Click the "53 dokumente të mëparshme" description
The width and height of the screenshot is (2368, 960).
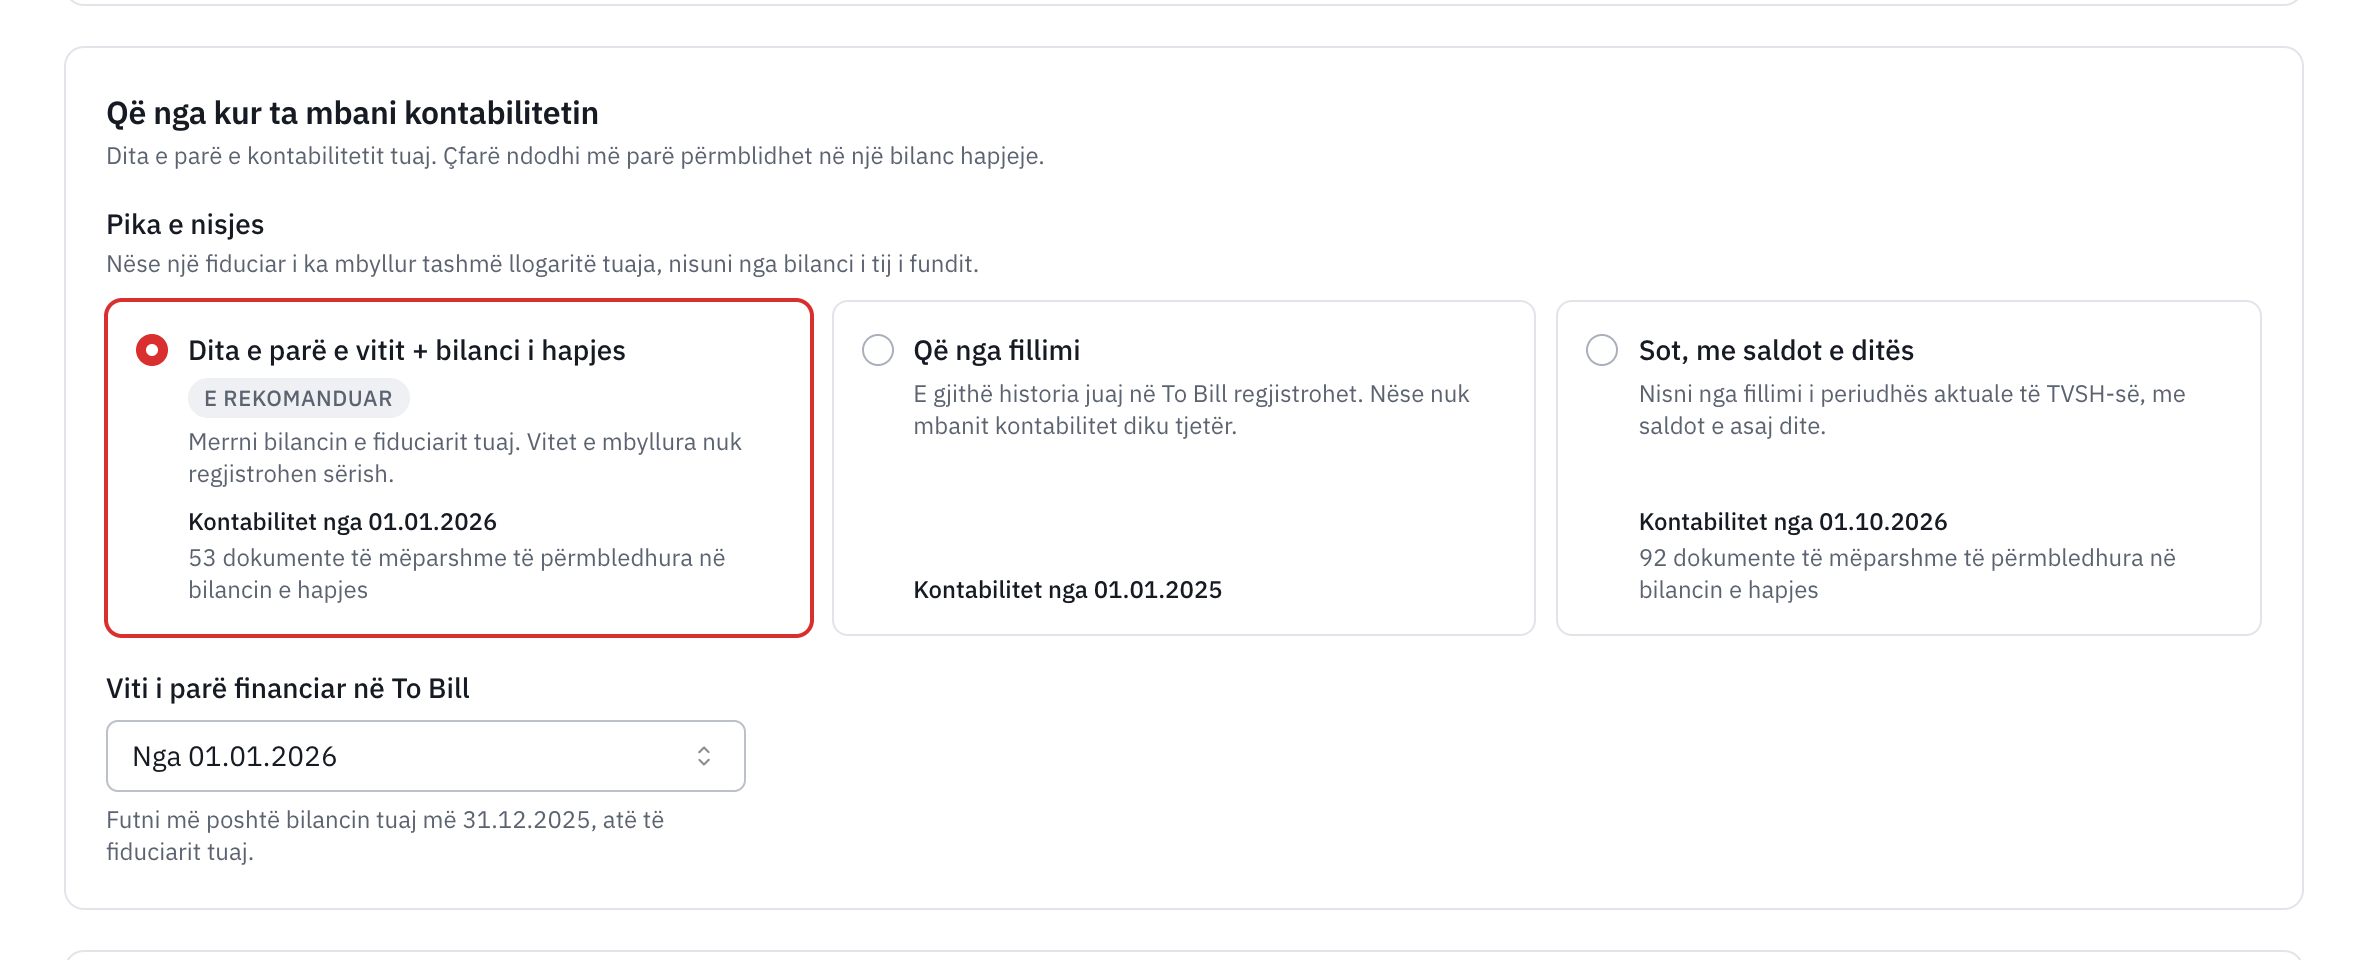coord(457,574)
